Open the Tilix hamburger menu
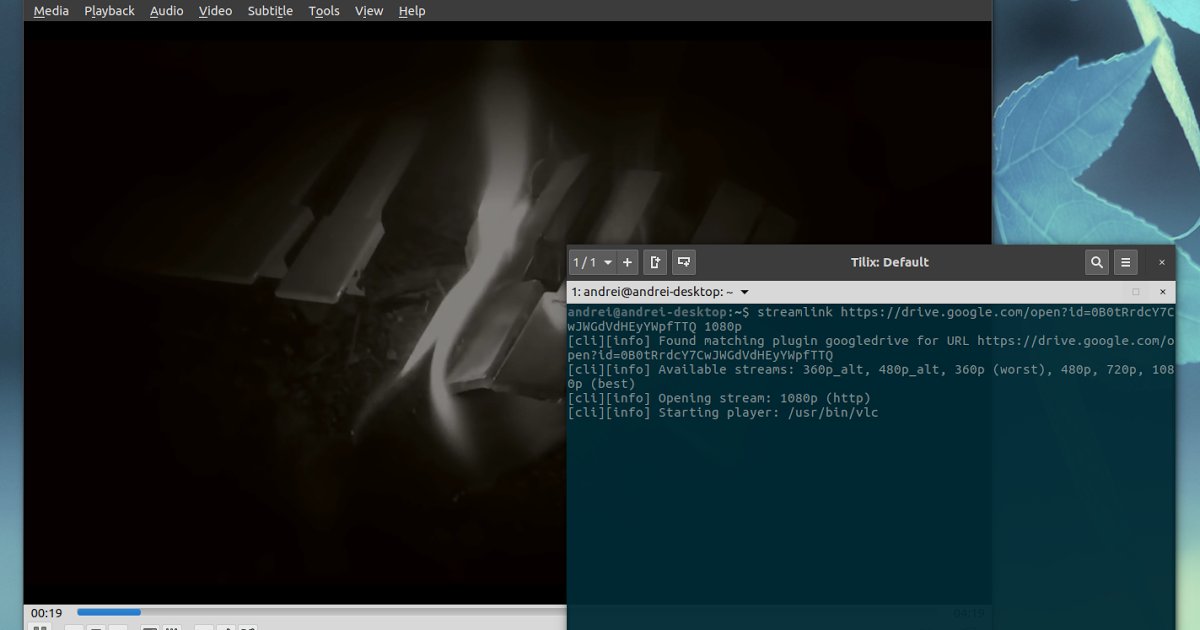The image size is (1200, 630). pos(1126,262)
